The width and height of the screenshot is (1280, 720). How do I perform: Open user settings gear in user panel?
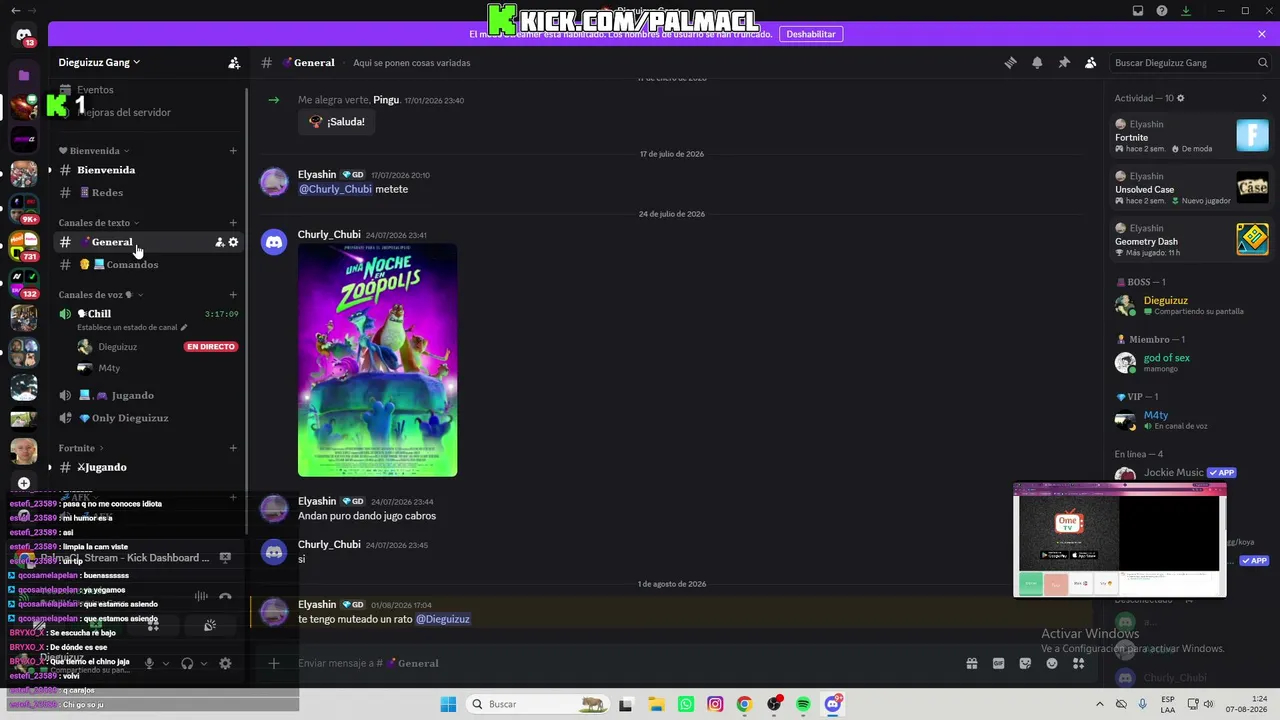pyautogui.click(x=225, y=663)
